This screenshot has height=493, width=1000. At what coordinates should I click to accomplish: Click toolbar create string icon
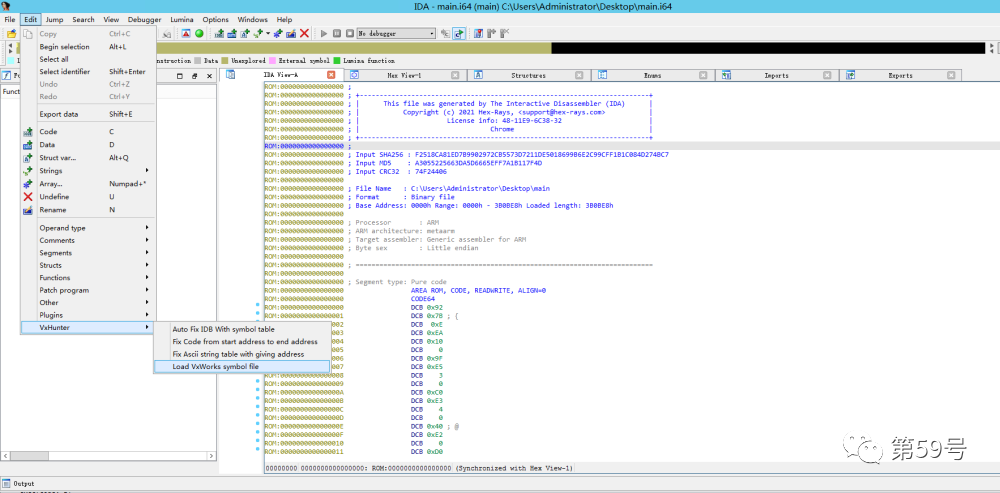click(x=258, y=34)
